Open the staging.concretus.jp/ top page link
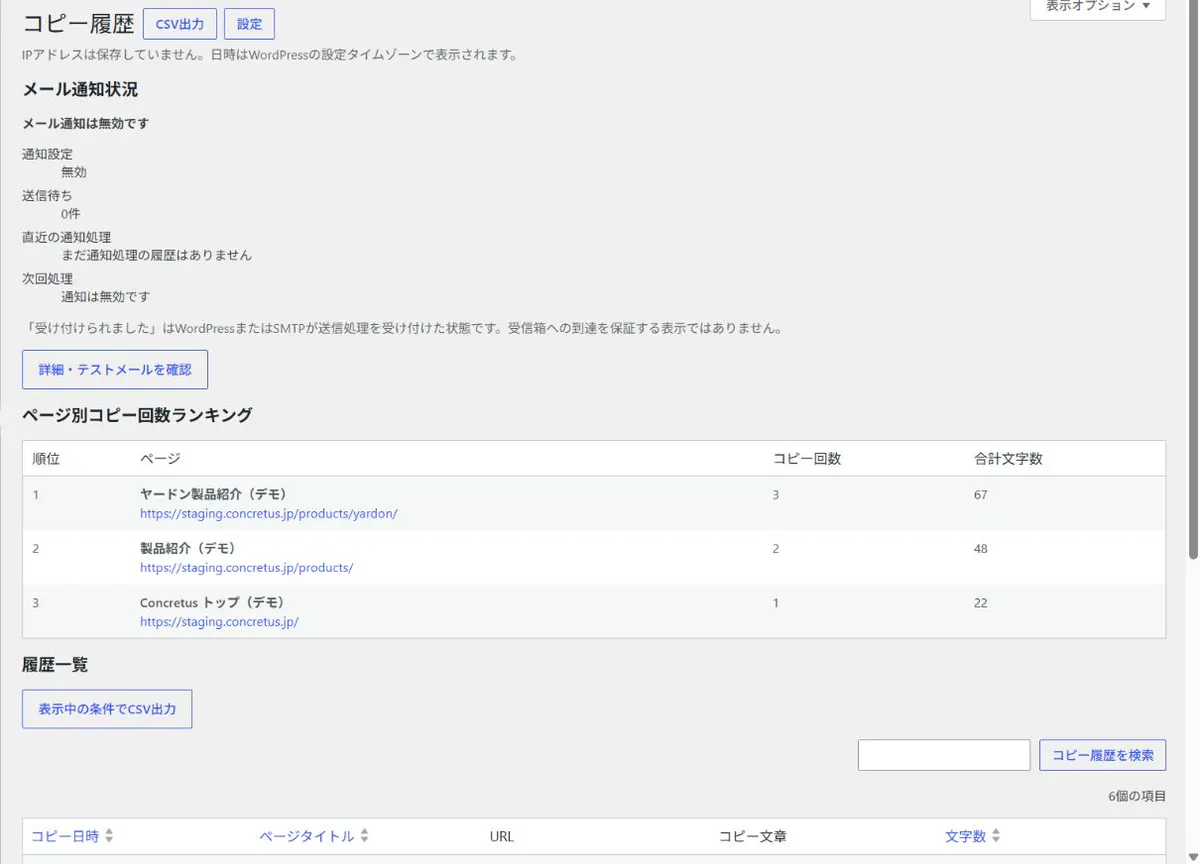Screen dimensions: 1200x864 coord(219,621)
